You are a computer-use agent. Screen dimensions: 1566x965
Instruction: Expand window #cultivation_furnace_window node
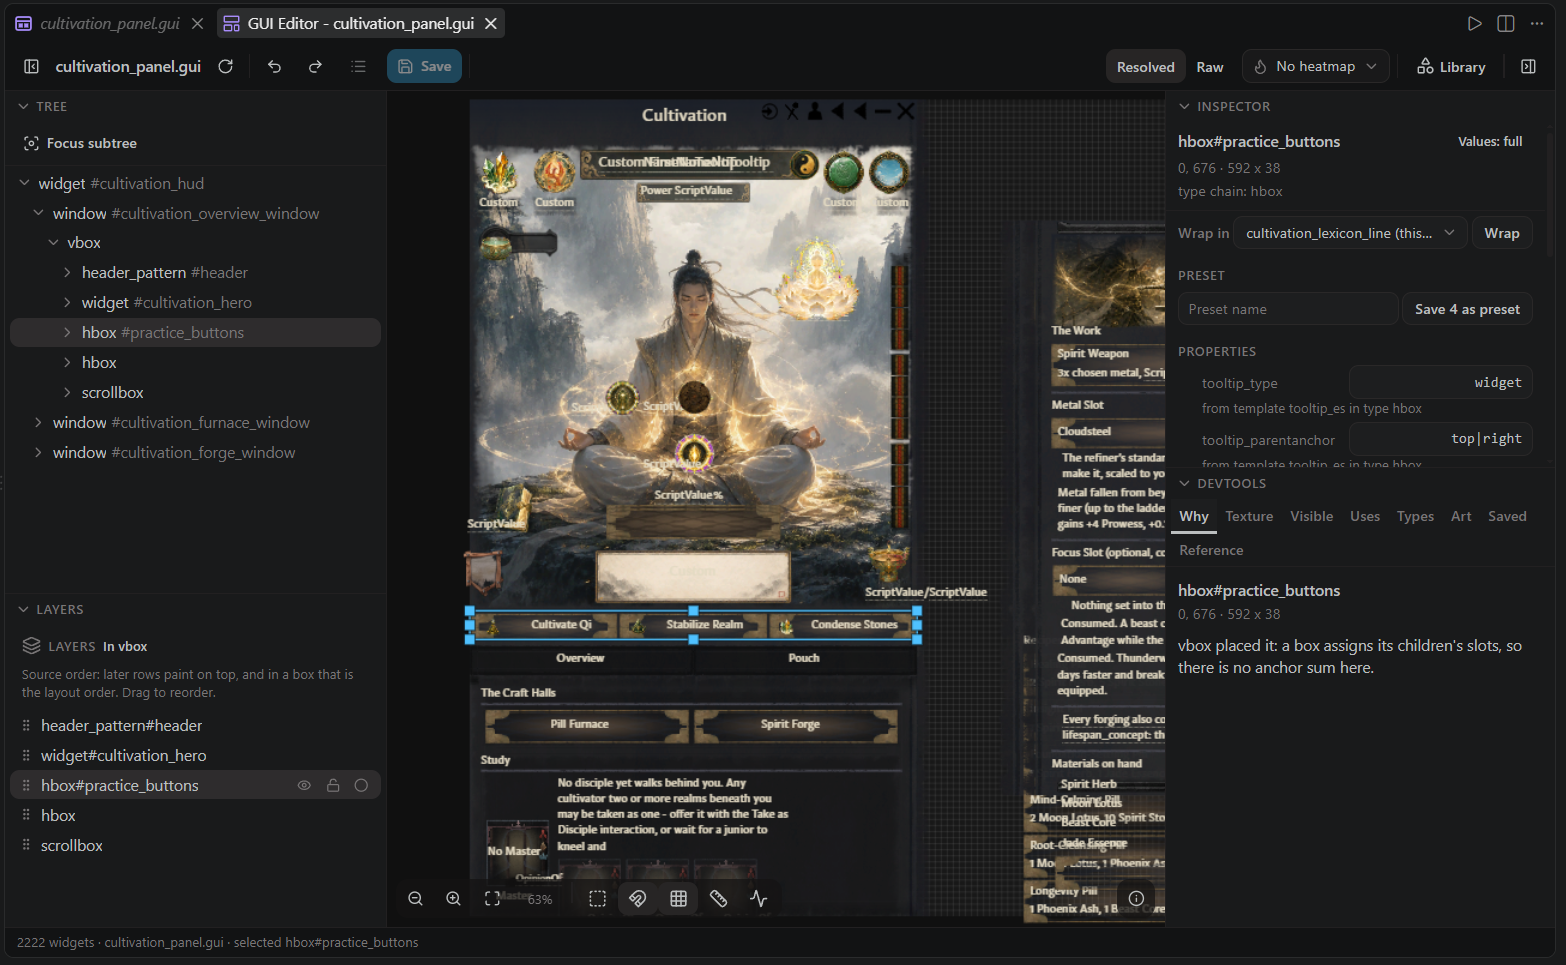(38, 422)
